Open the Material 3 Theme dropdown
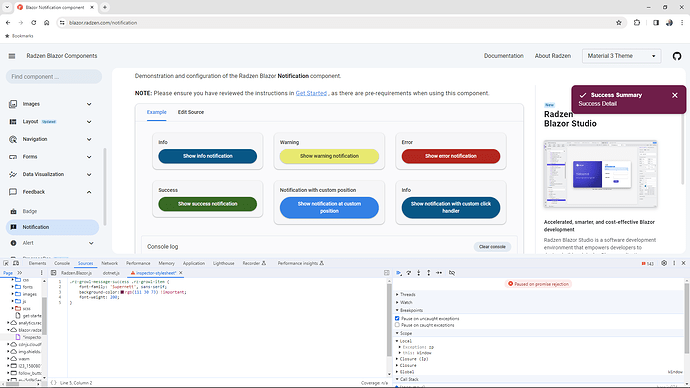The height and width of the screenshot is (388, 690). click(x=621, y=56)
